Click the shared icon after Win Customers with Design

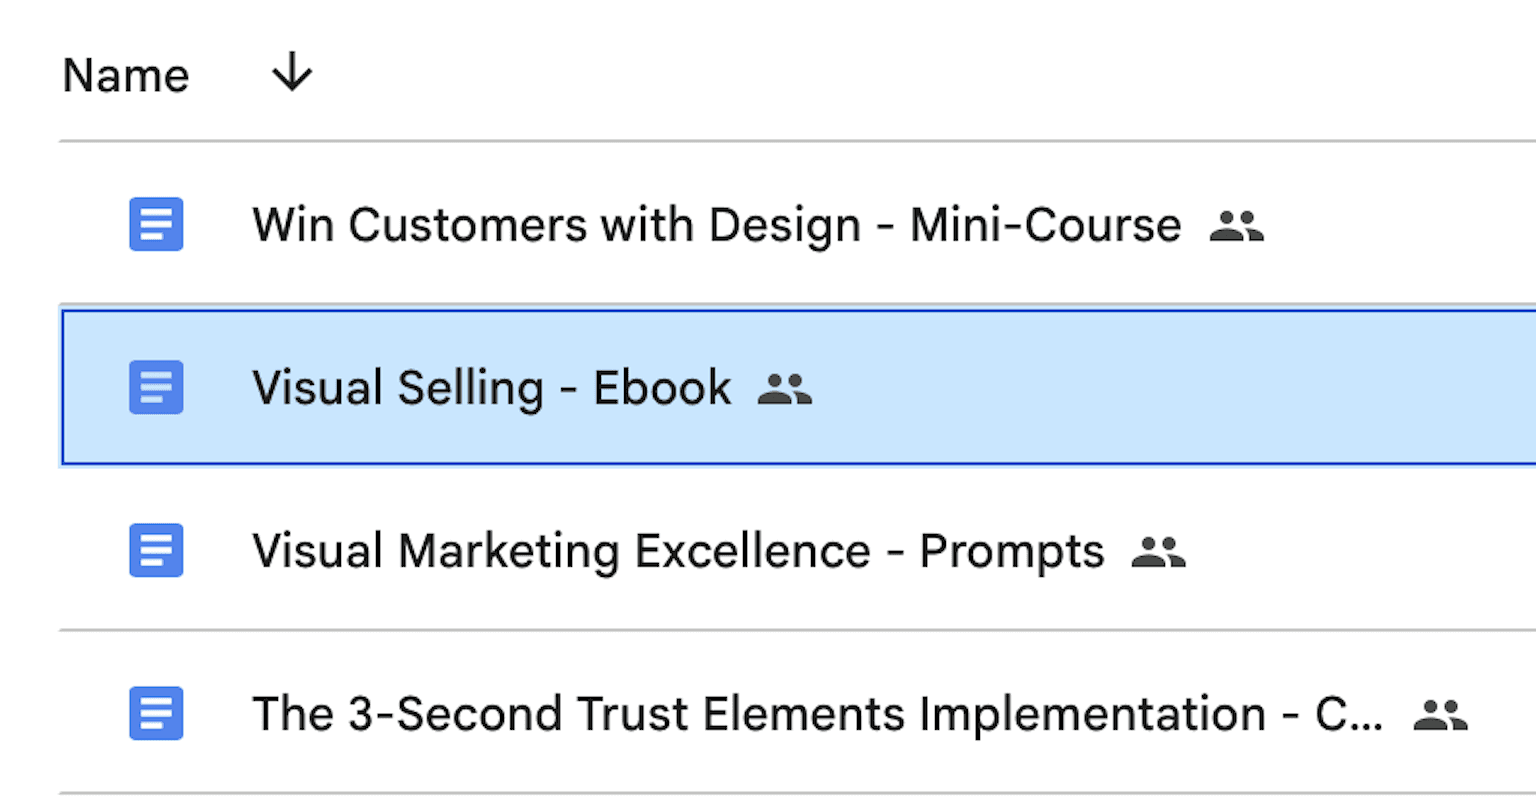[1236, 226]
